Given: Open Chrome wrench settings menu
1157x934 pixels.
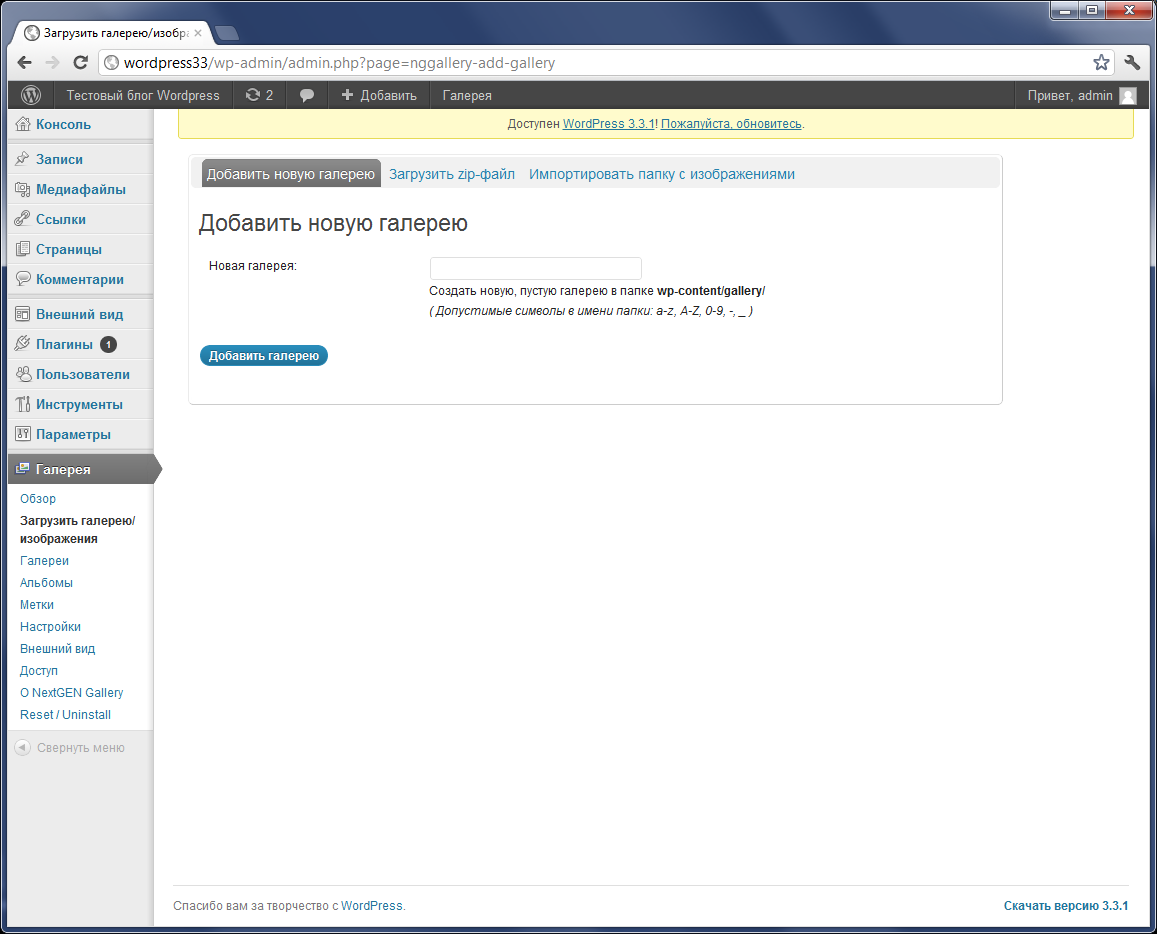Looking at the screenshot, I should [x=1132, y=63].
